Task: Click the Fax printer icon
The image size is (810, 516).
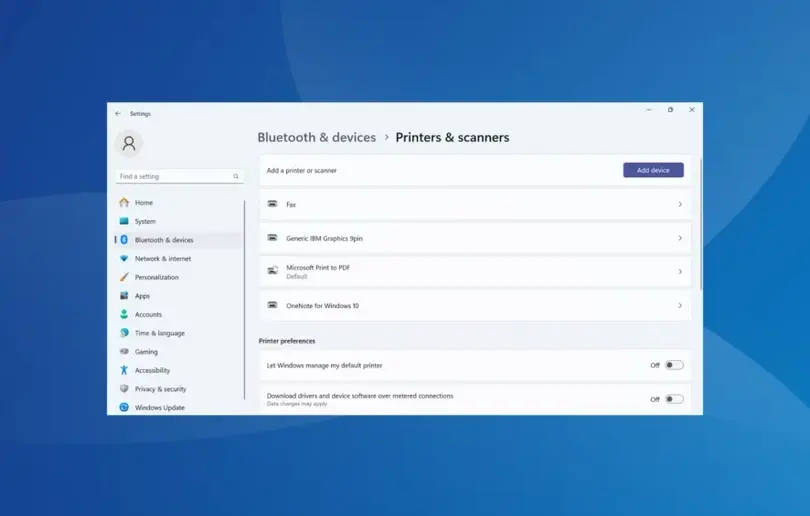Action: (272, 204)
